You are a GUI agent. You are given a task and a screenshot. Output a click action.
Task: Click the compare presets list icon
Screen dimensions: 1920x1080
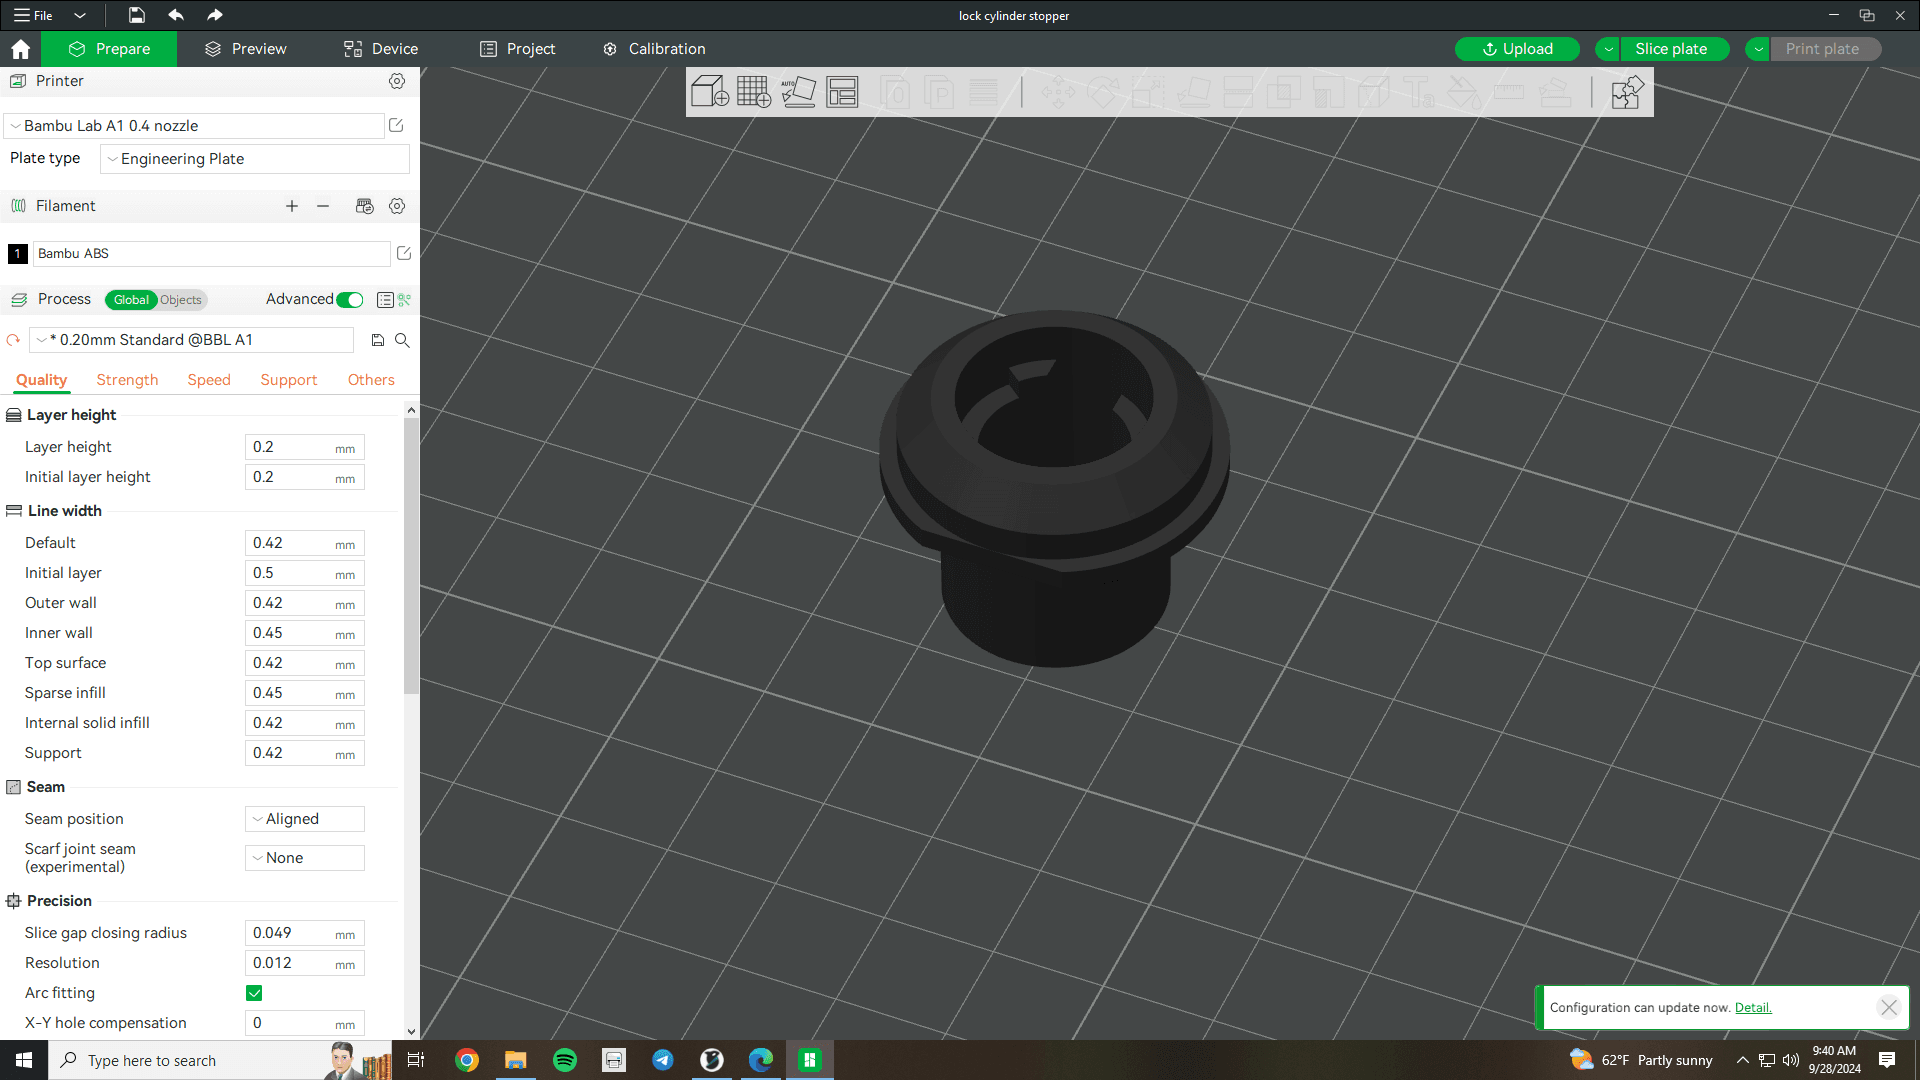405,300
